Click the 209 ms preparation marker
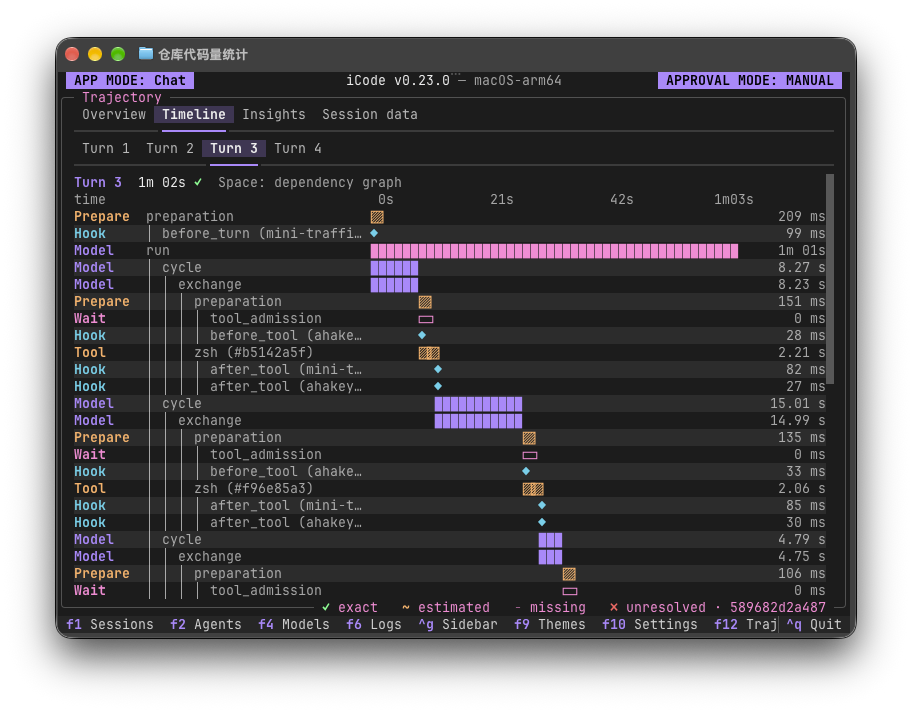Viewport: 912px width, 712px height. click(x=377, y=217)
